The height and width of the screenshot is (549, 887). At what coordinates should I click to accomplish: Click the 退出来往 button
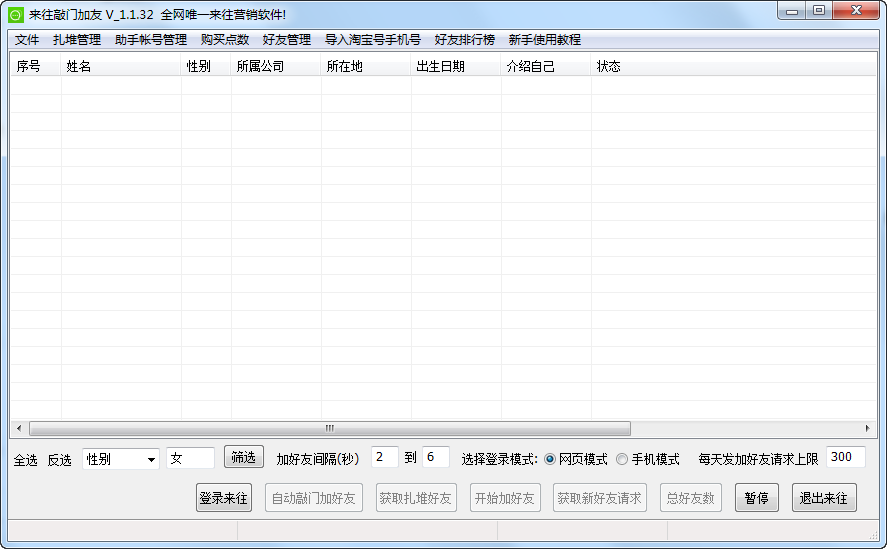(x=824, y=498)
